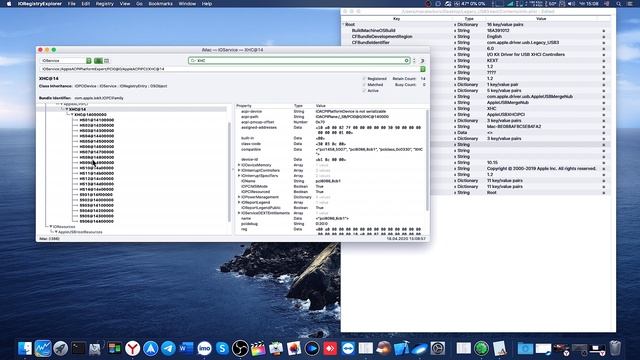Collapse the XHC@14 tree node

pyautogui.click(x=67, y=109)
